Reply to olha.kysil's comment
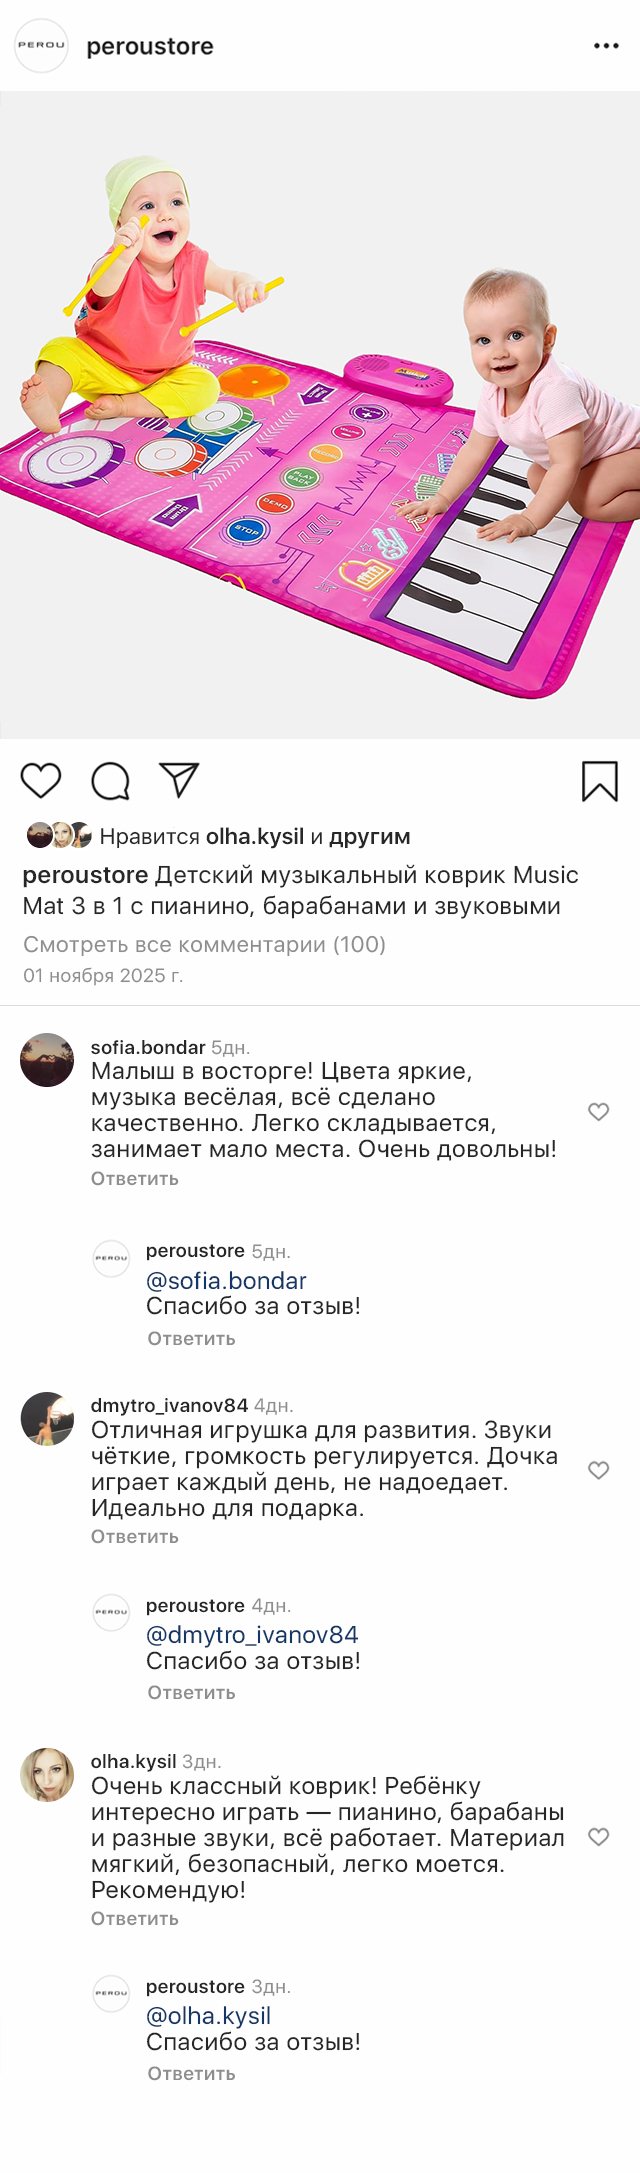This screenshot has width=640, height=2173. point(134,1919)
